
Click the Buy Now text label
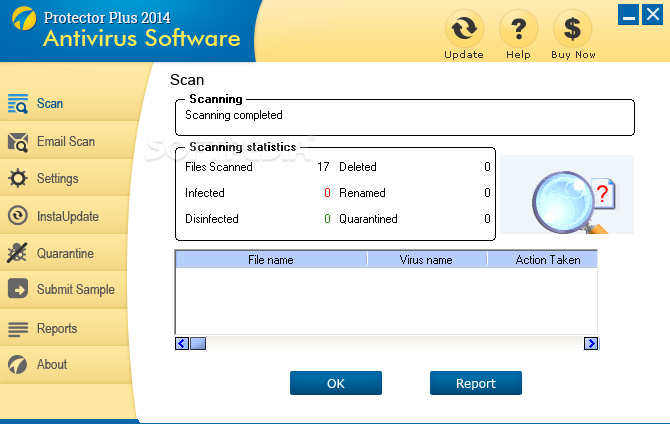[573, 55]
